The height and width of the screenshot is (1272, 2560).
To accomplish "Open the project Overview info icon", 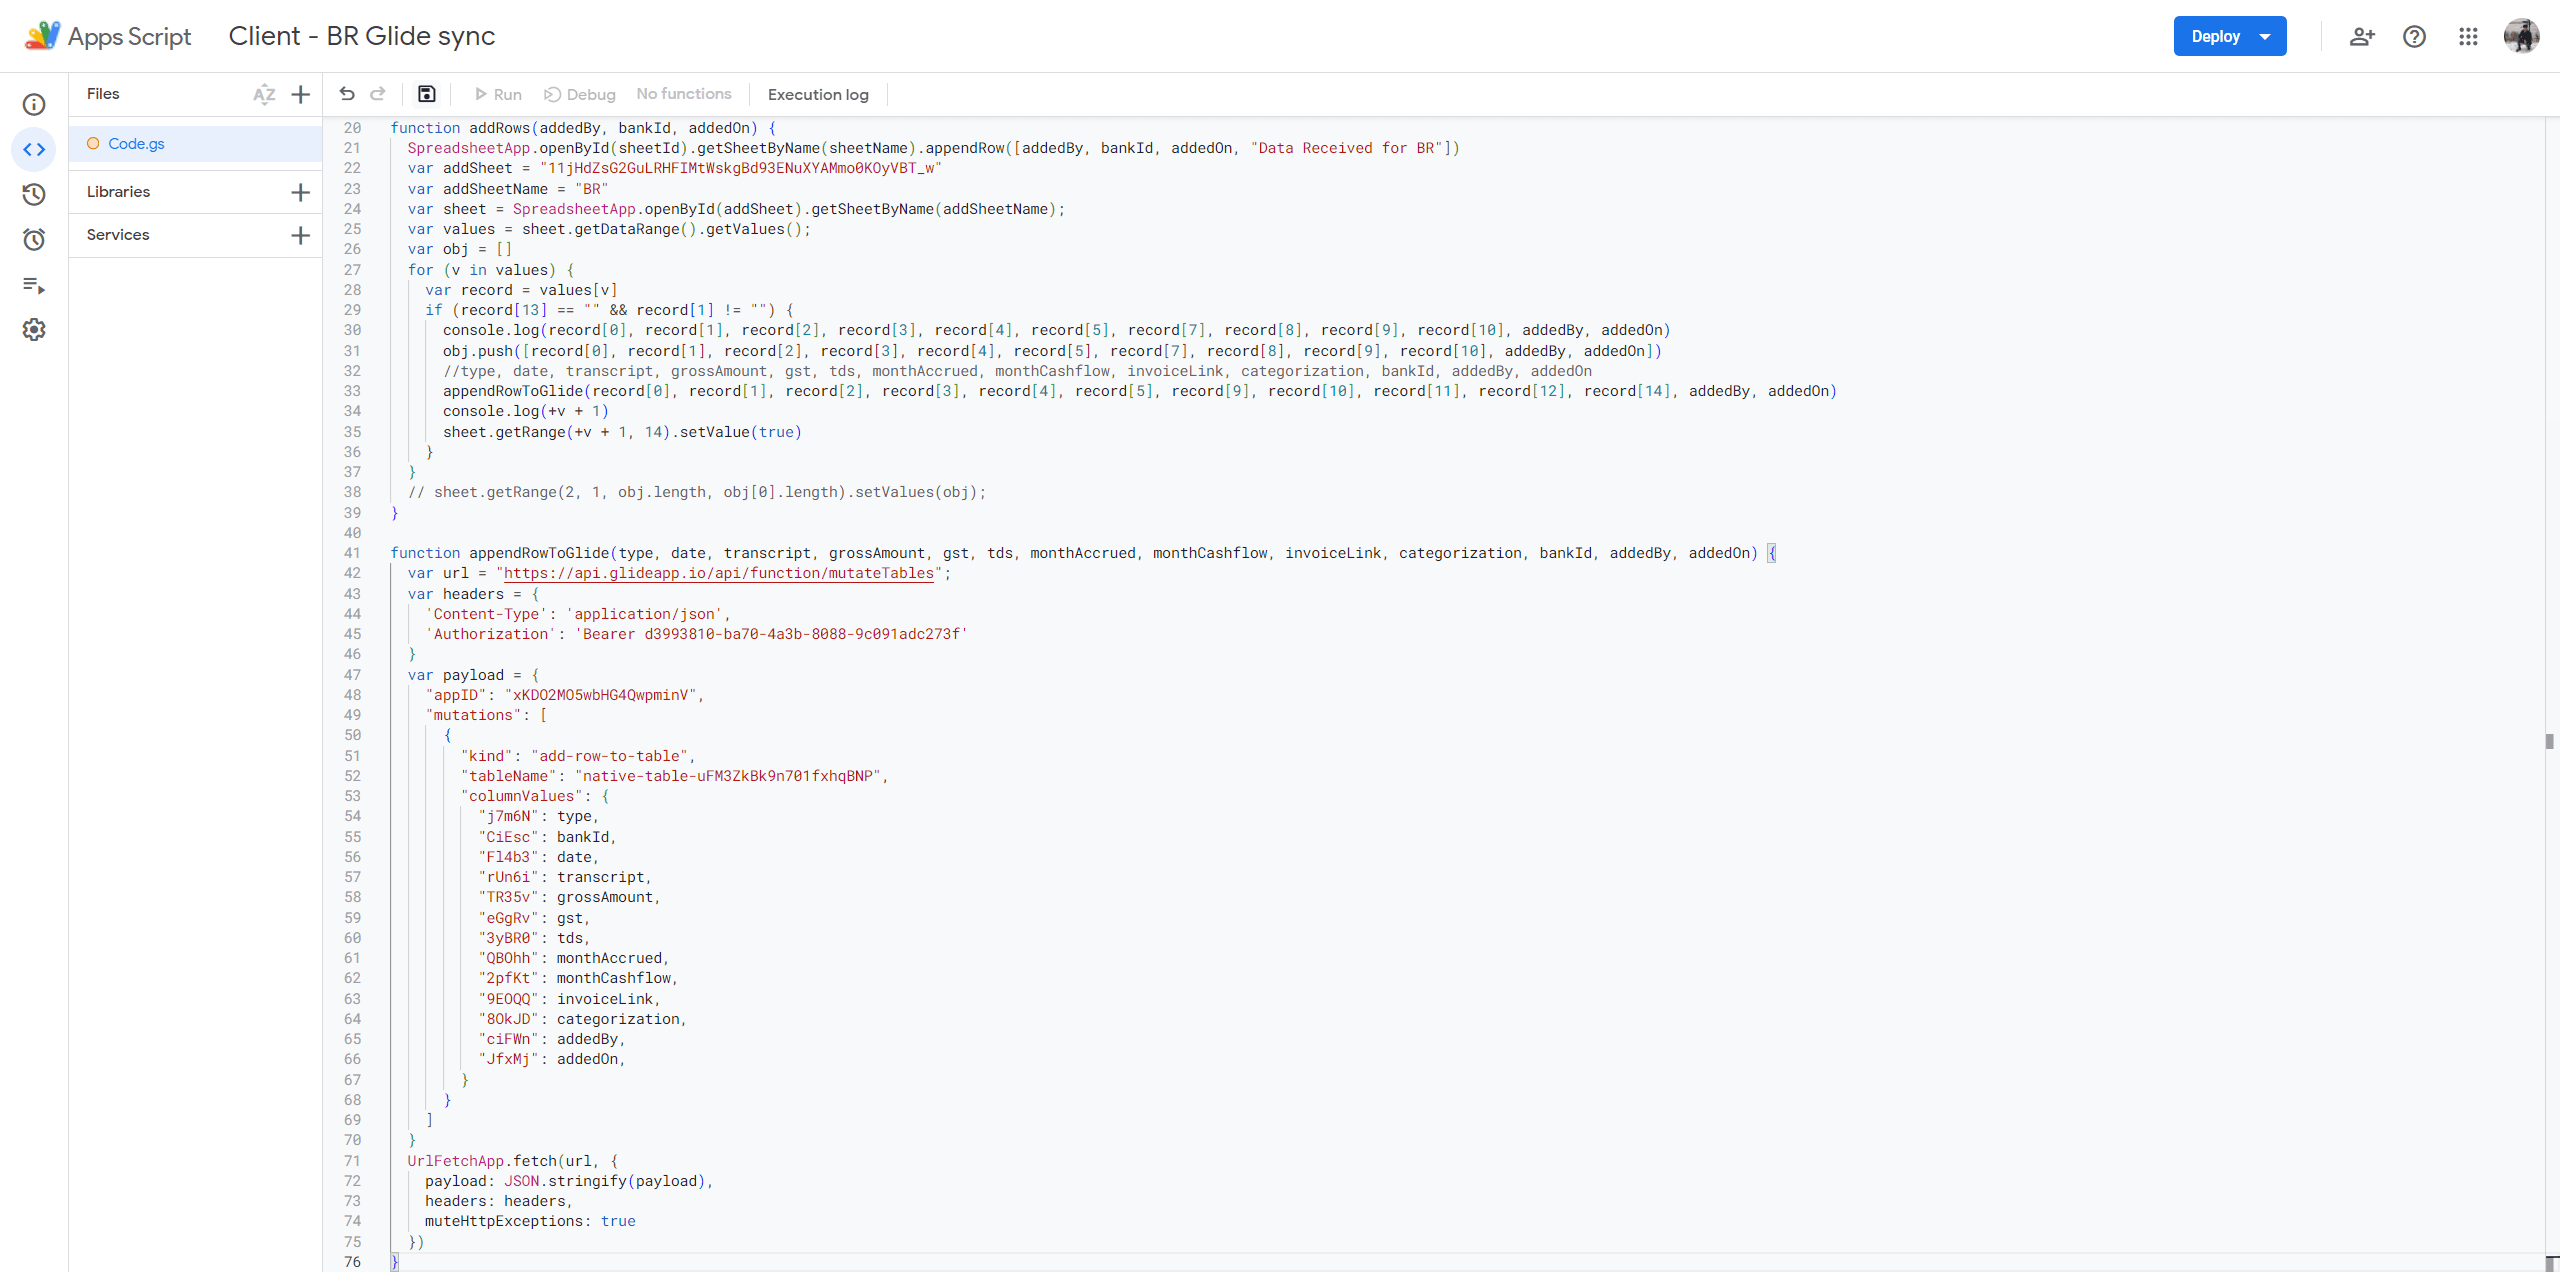I will click(x=34, y=105).
